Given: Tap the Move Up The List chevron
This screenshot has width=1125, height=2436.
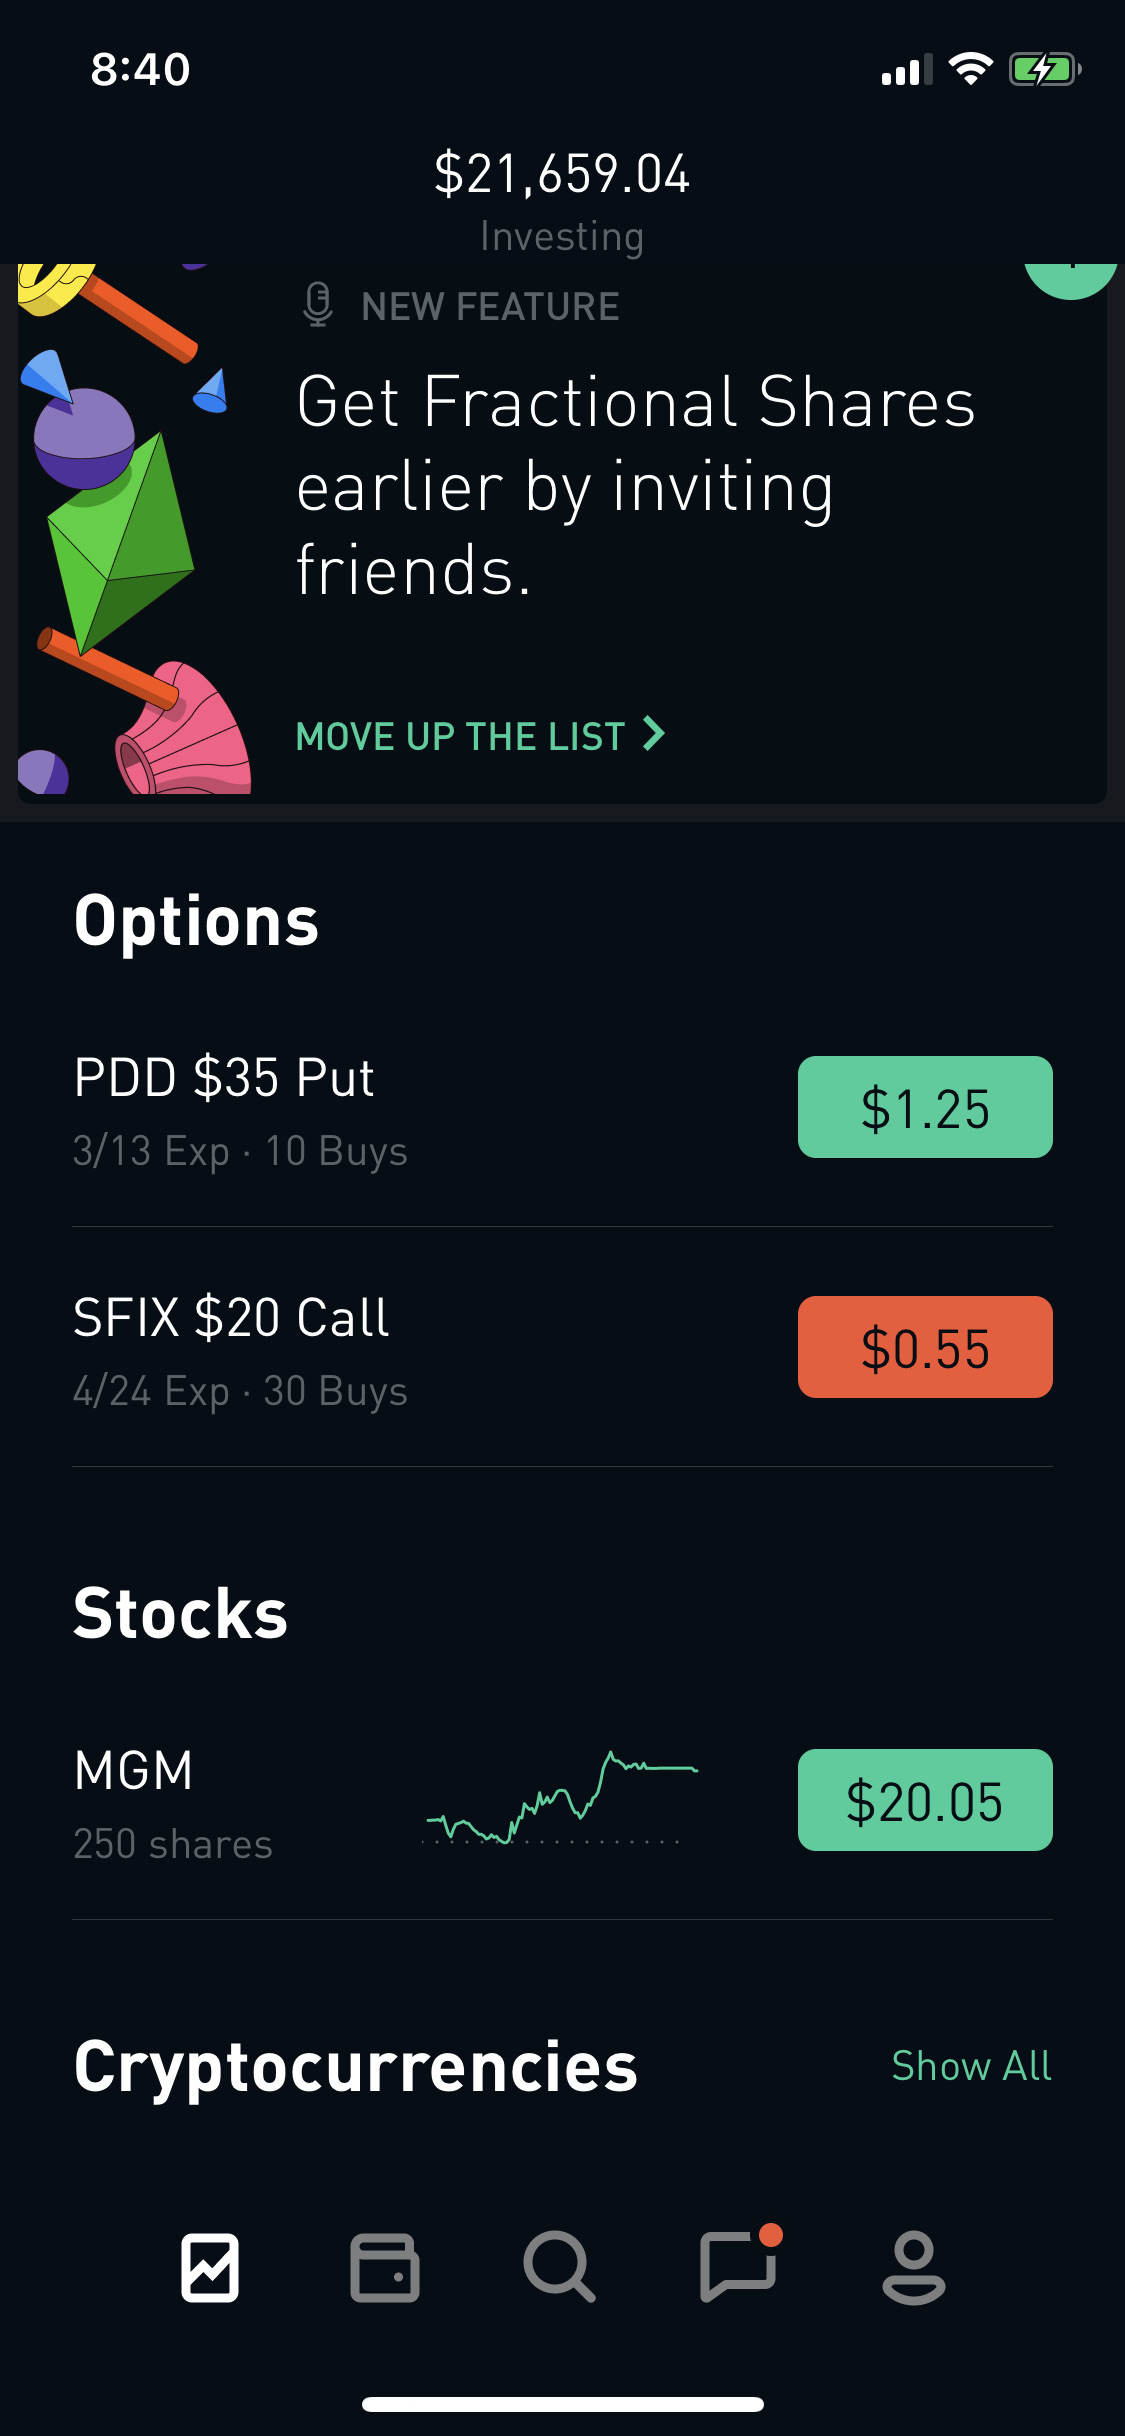Looking at the screenshot, I should pyautogui.click(x=654, y=735).
